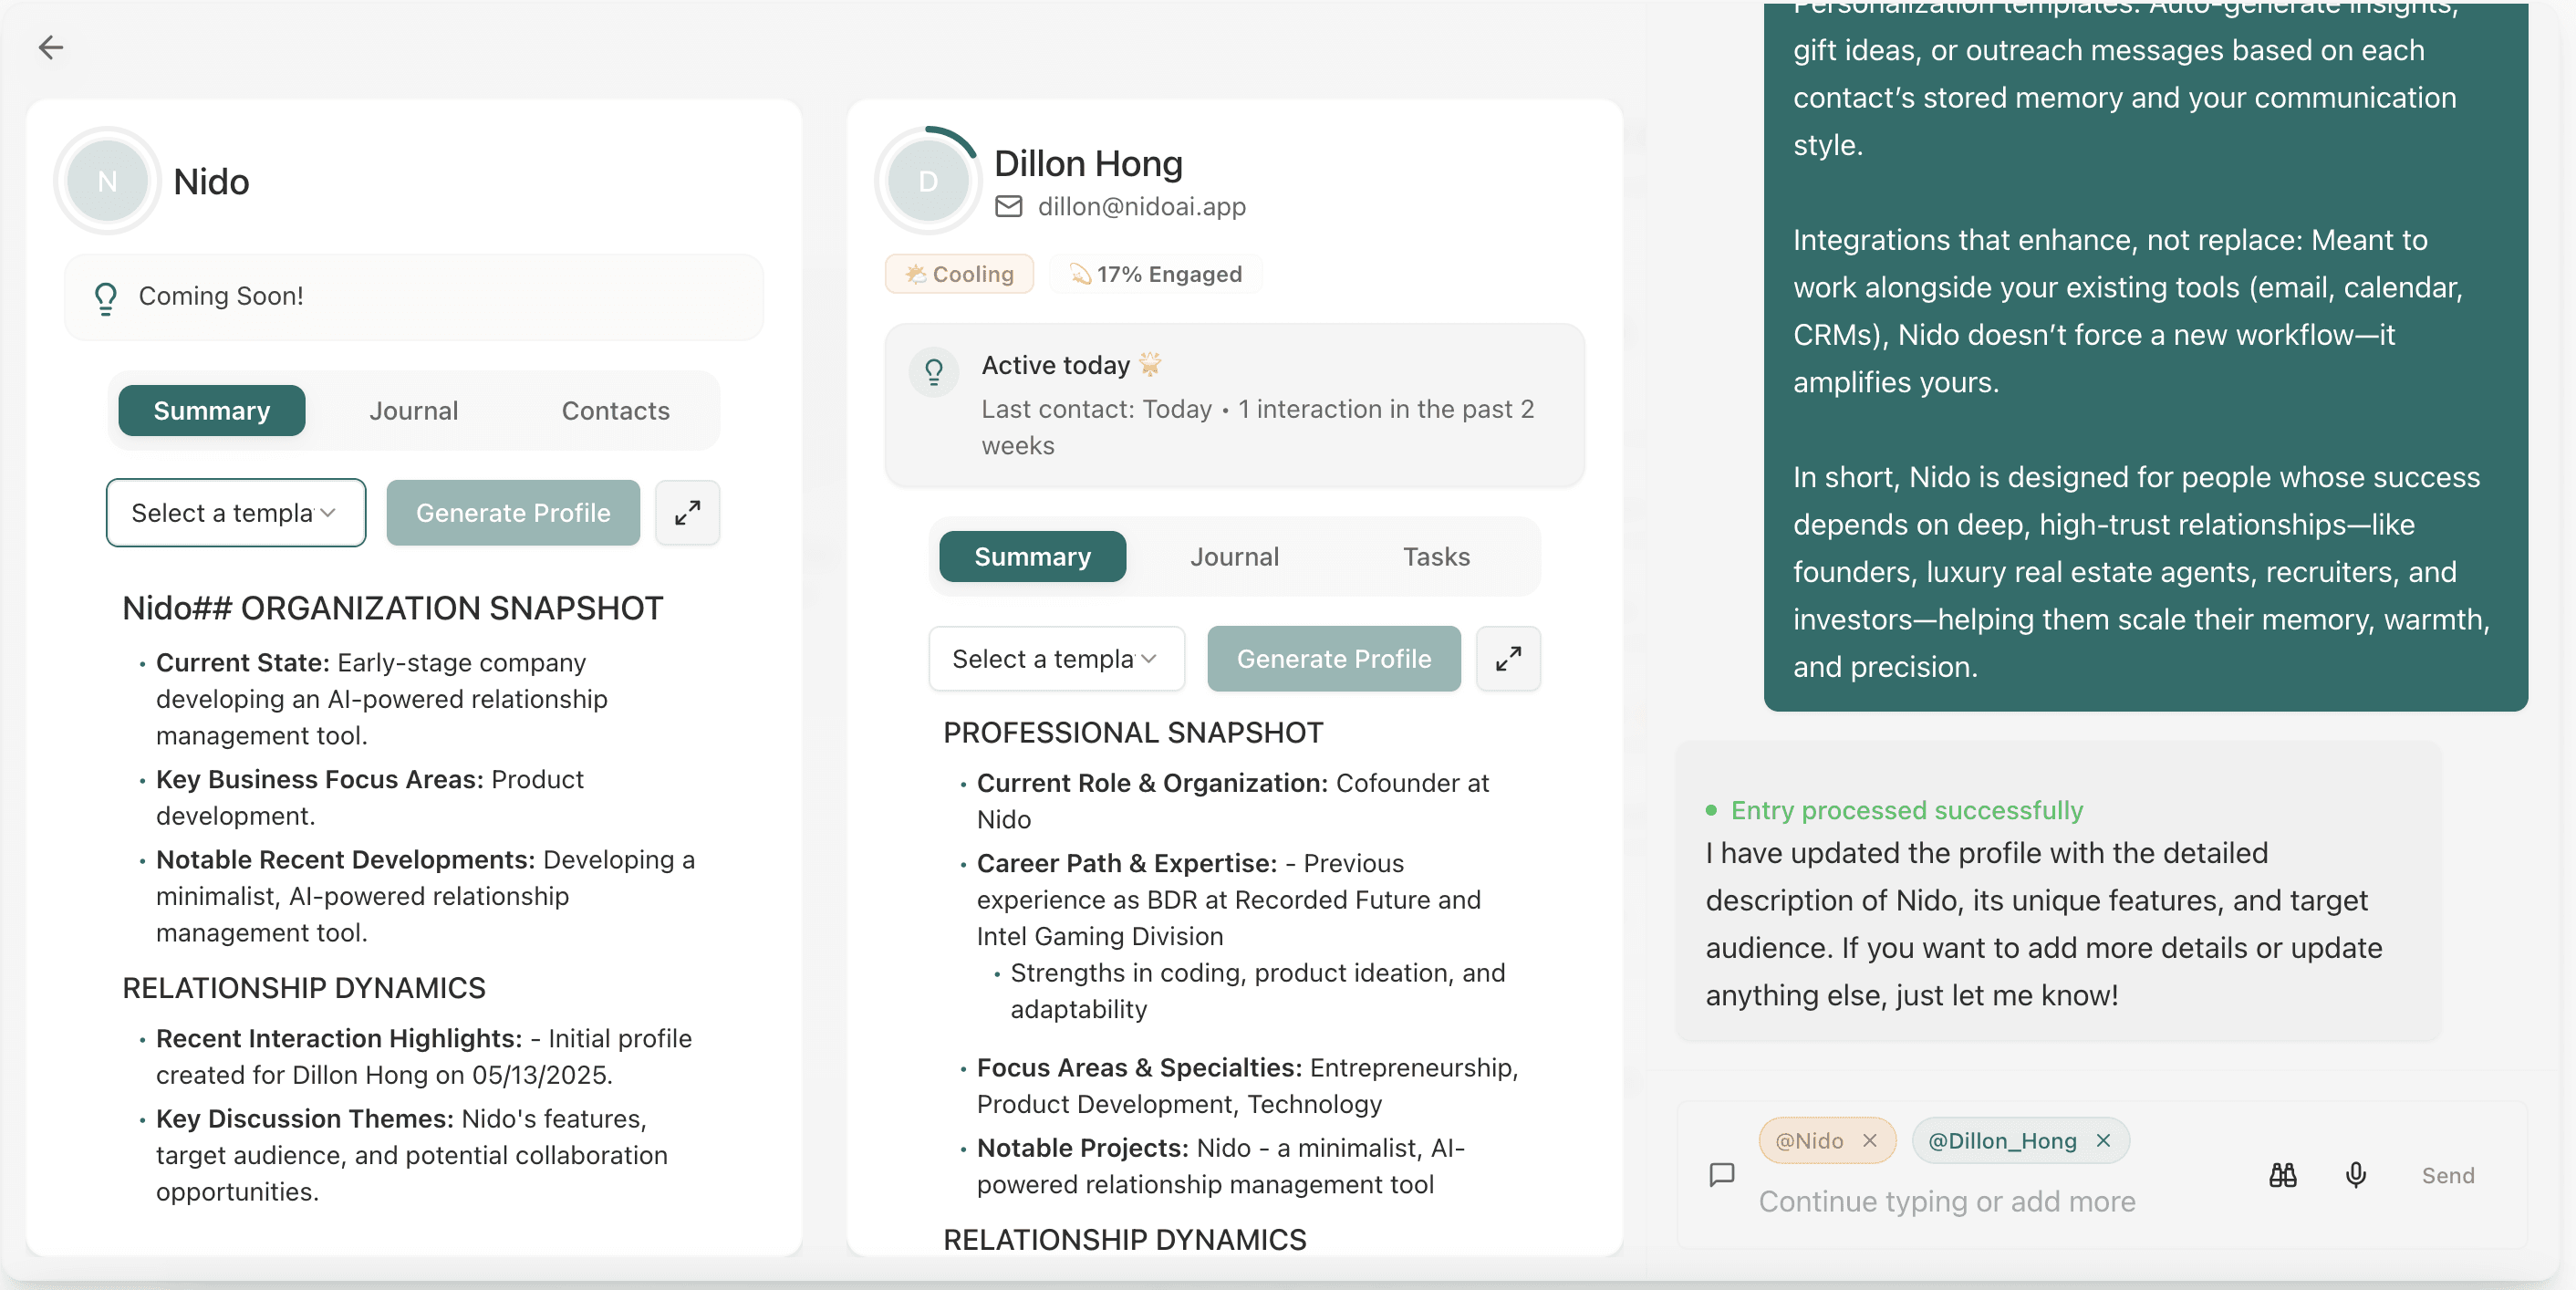Click the 17% Engaged badge
The image size is (2576, 1290).
[1156, 274]
